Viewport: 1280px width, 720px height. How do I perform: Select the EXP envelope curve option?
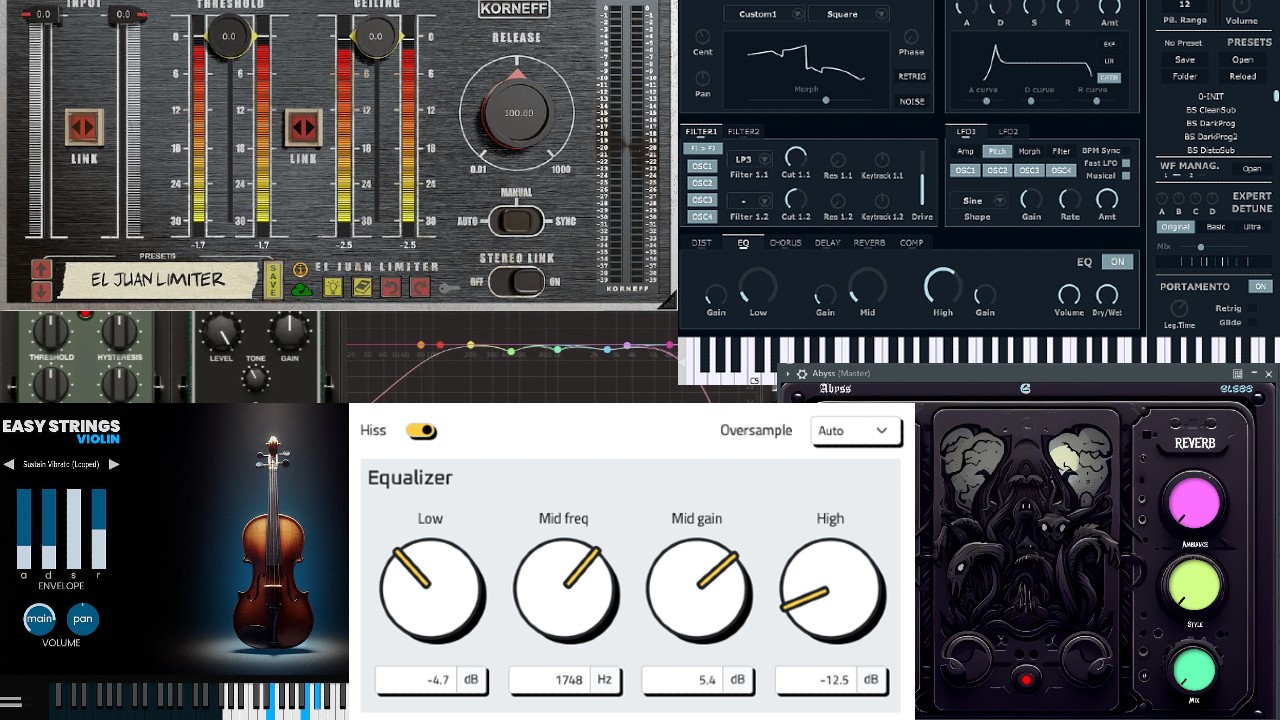coord(1109,44)
